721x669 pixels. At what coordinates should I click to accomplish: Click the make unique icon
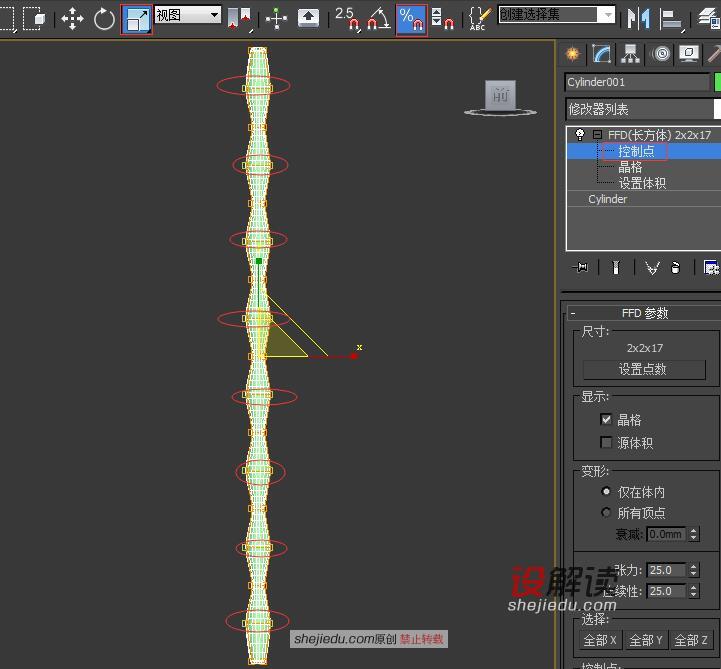click(x=652, y=267)
